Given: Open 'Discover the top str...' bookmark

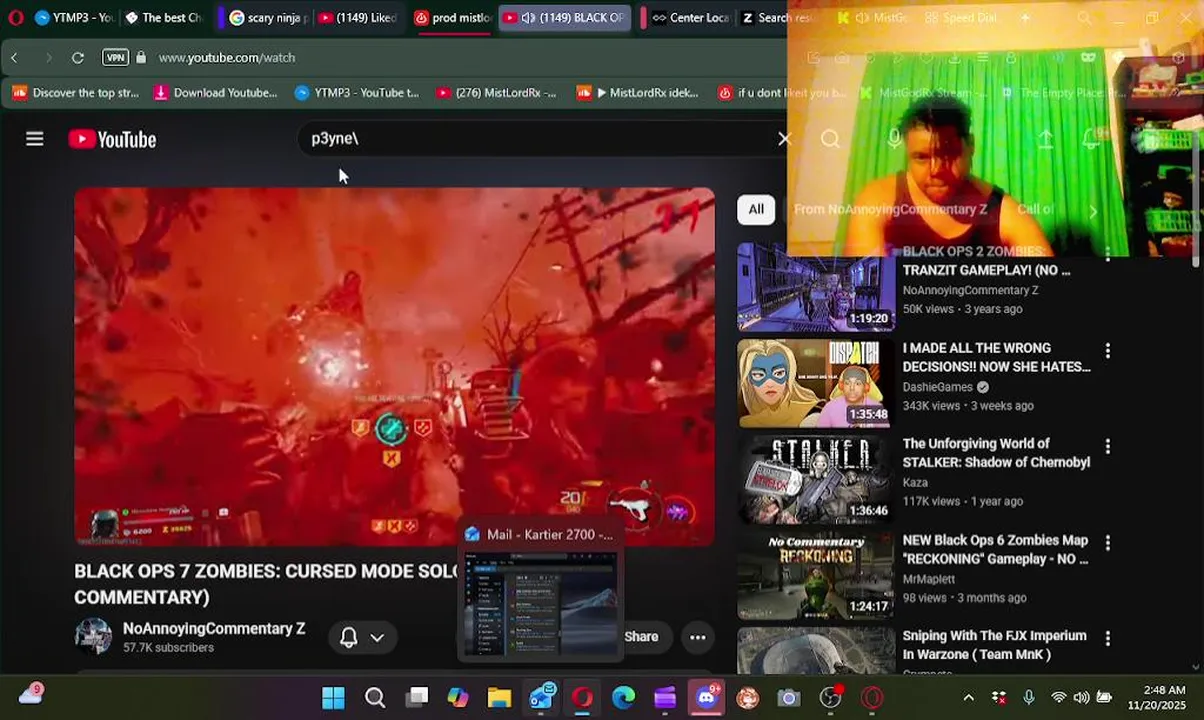Looking at the screenshot, I should click(x=76, y=93).
